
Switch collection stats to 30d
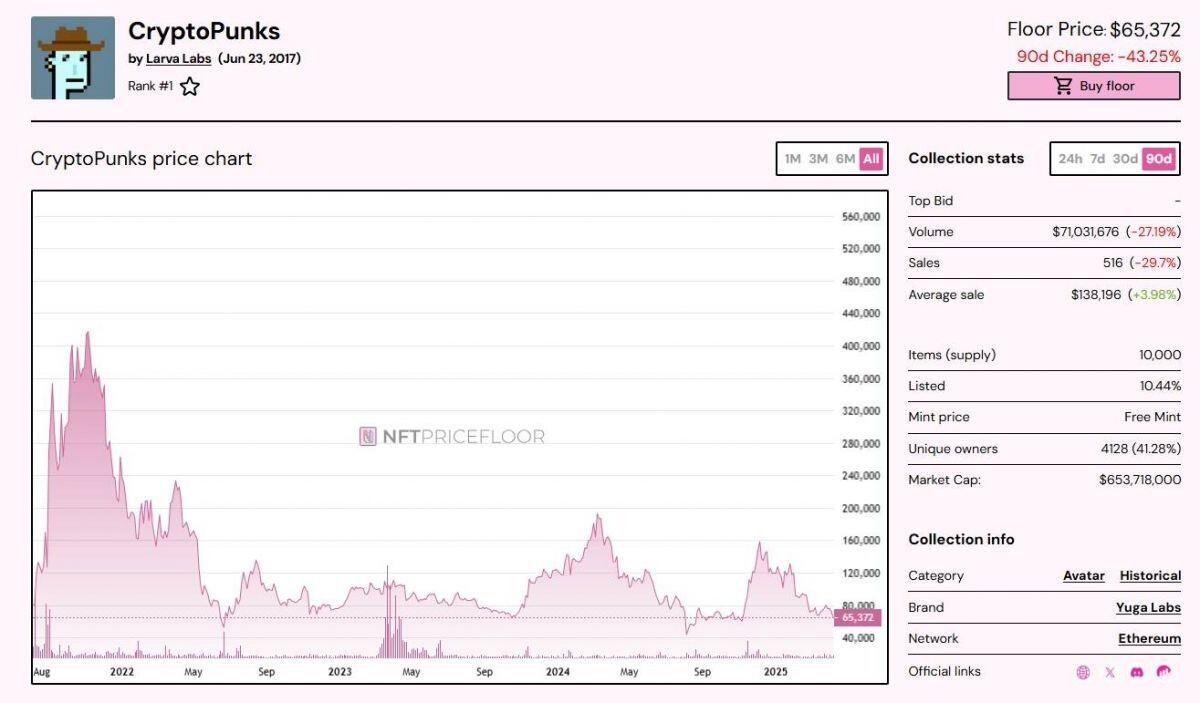click(x=1125, y=159)
